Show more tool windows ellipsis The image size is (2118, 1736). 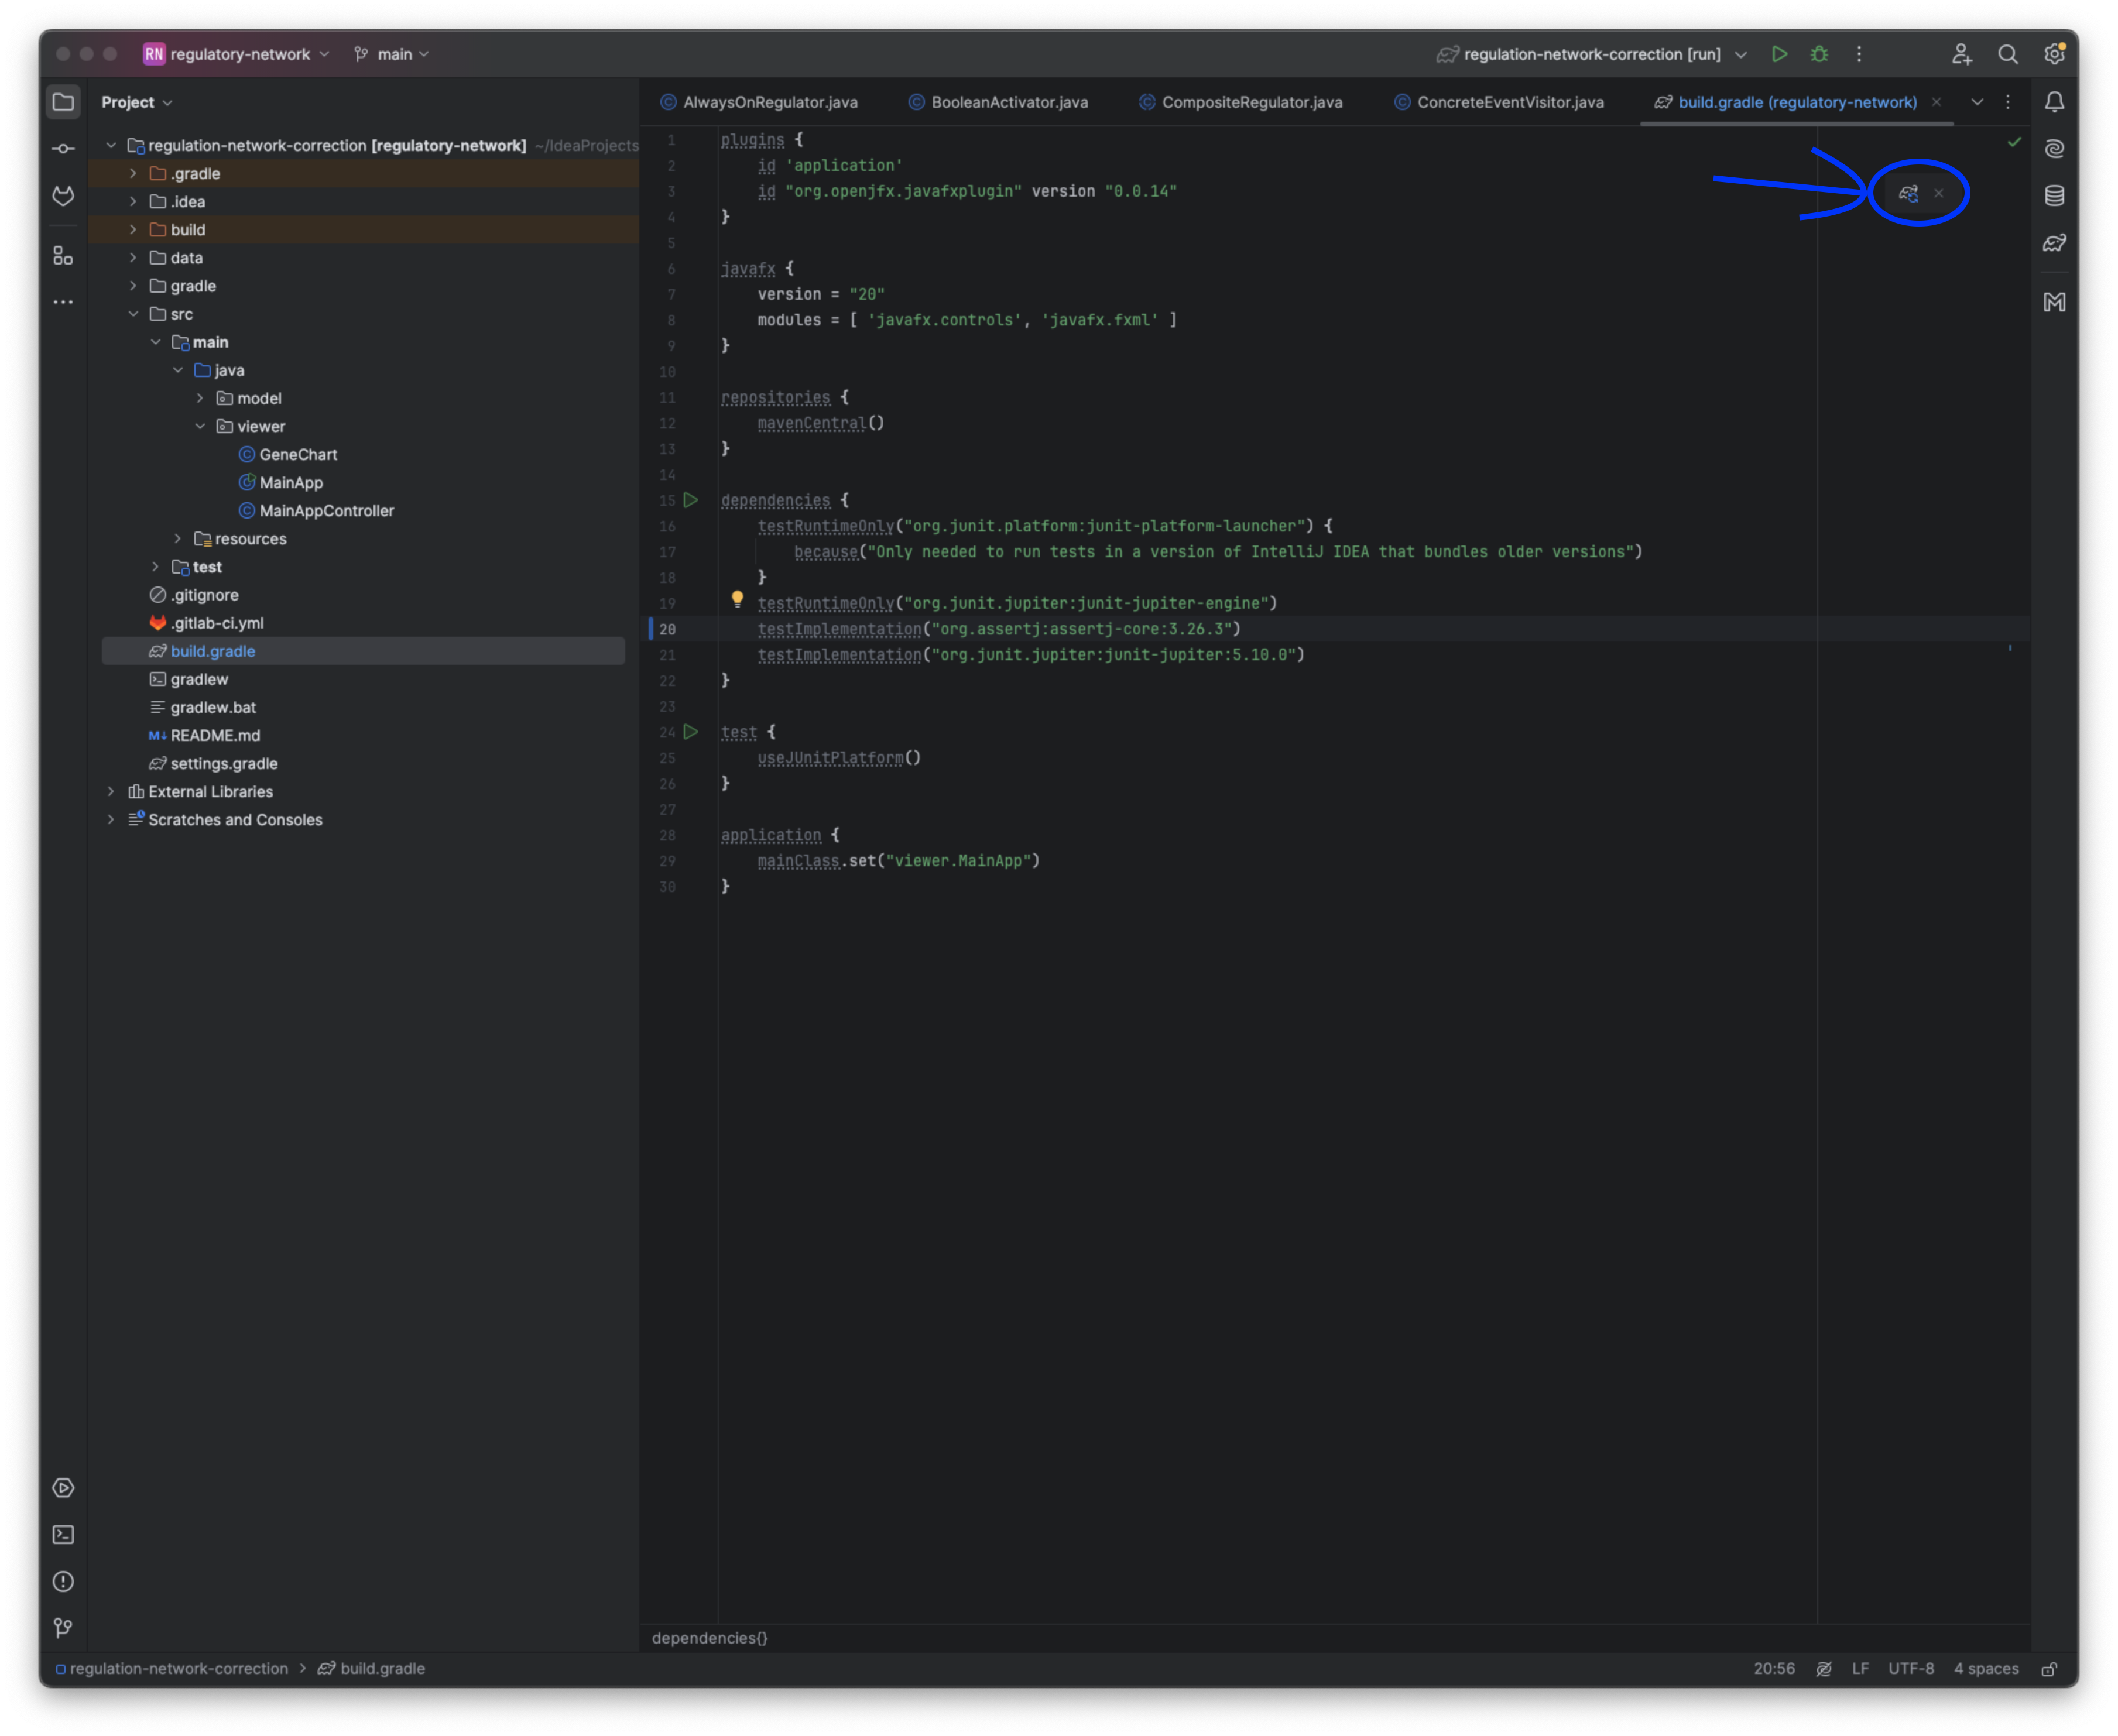click(x=63, y=302)
